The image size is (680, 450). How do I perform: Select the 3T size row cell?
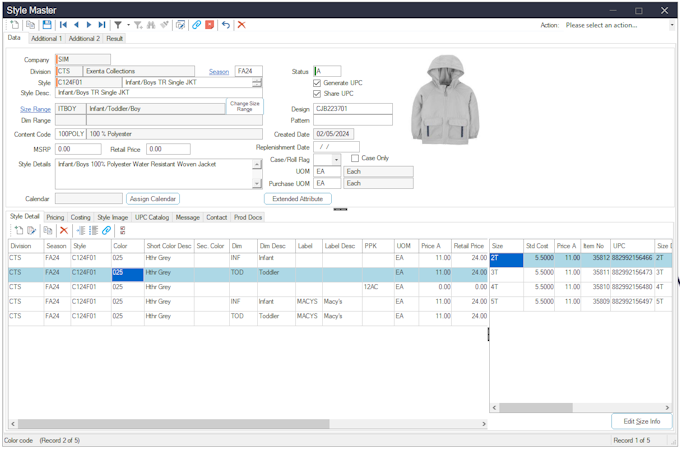506,273
